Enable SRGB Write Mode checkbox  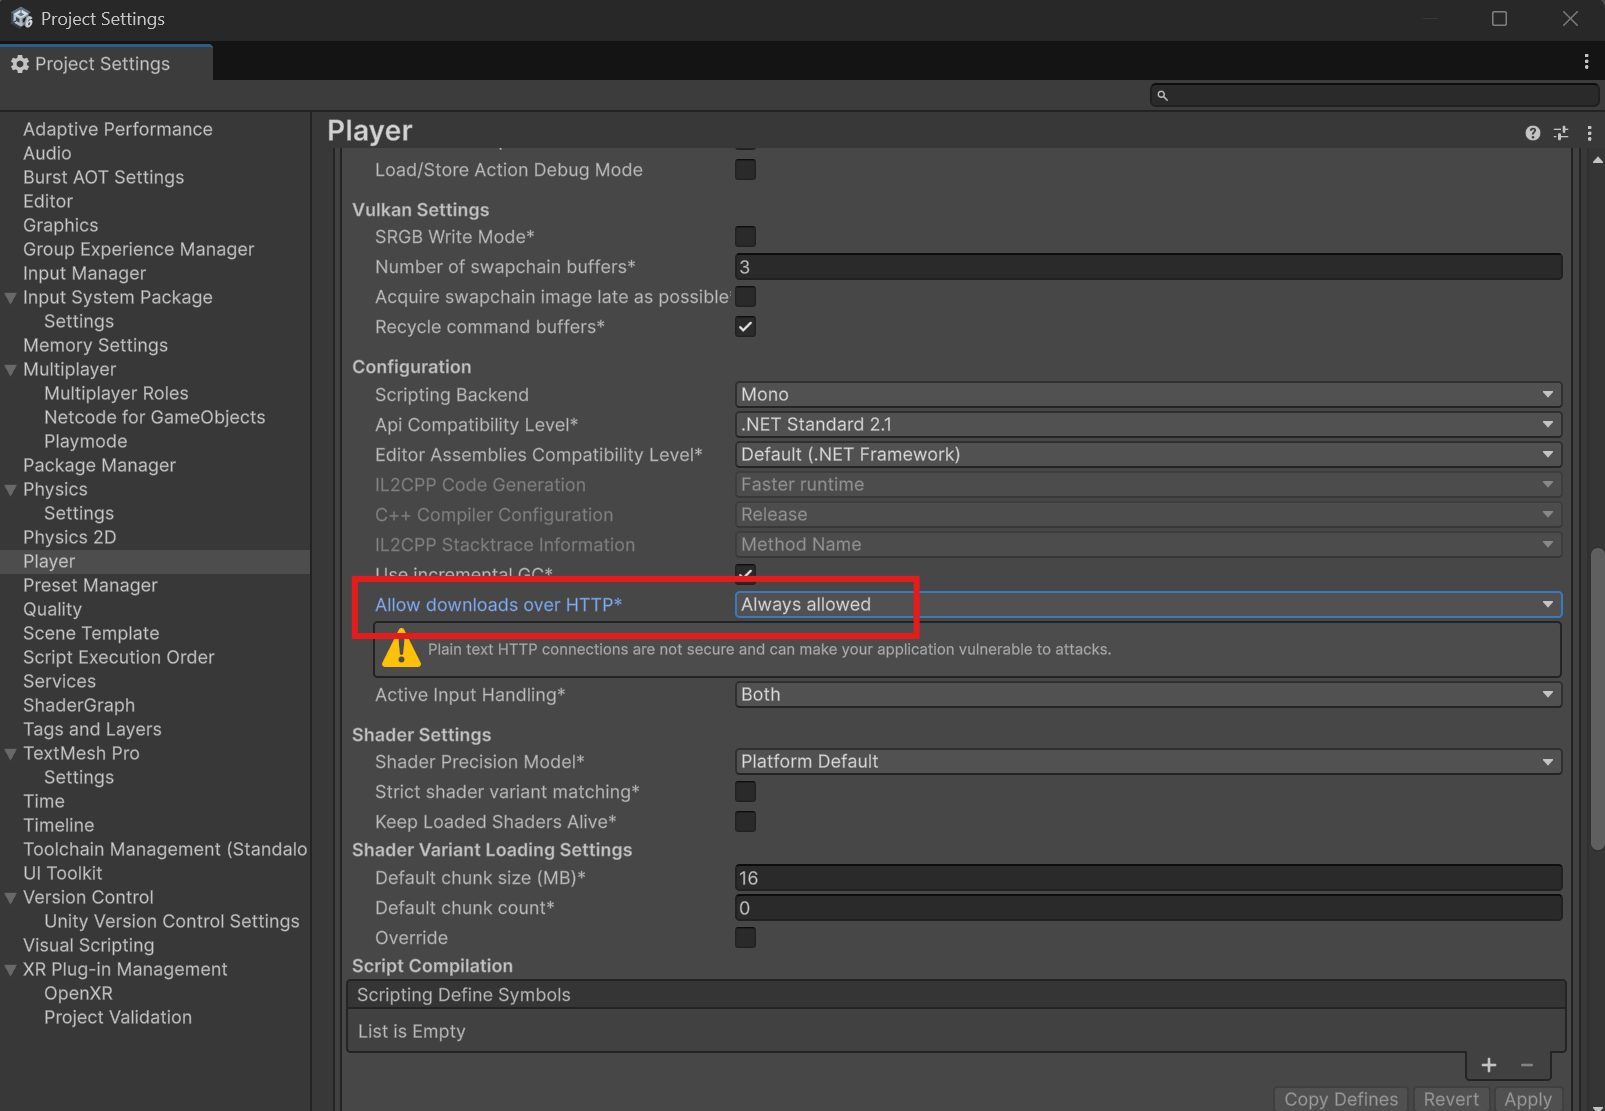[x=745, y=237]
